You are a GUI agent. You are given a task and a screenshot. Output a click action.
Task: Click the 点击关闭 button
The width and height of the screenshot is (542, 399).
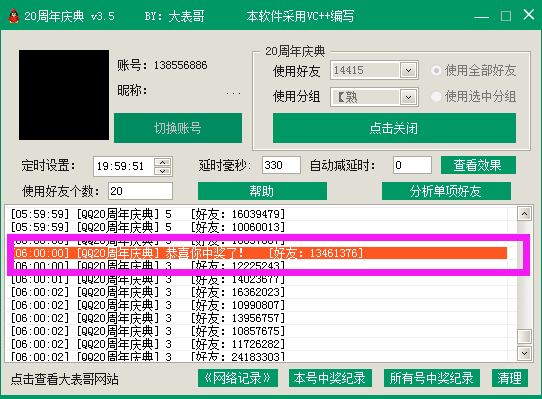(394, 128)
